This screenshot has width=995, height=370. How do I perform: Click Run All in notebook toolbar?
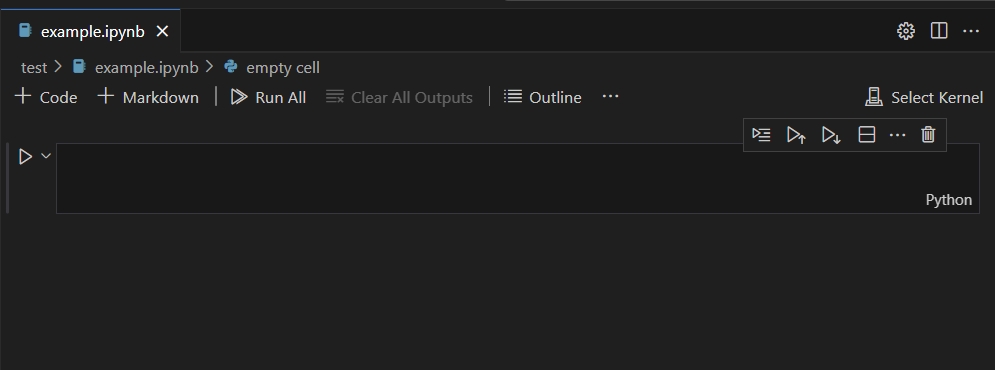[x=268, y=97]
